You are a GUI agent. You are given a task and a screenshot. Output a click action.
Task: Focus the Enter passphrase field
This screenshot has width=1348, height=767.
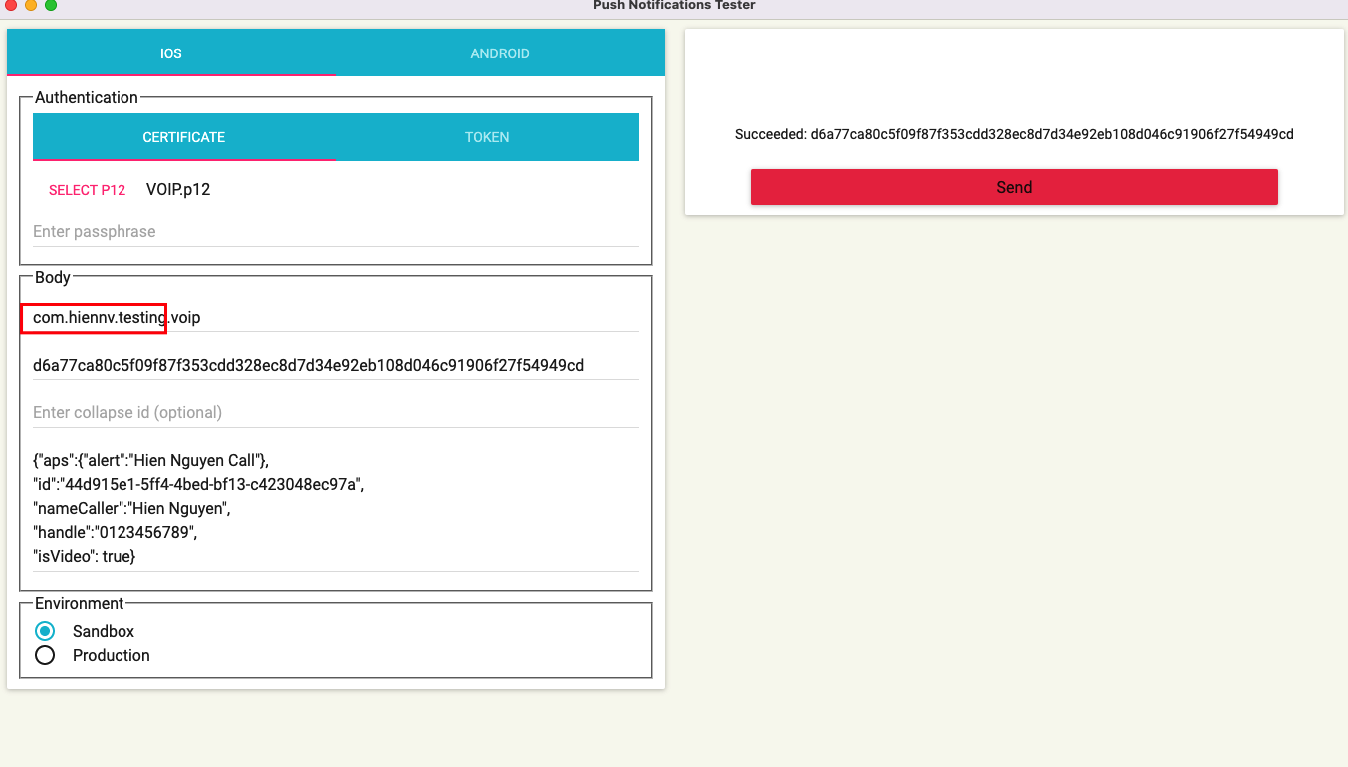tap(335, 231)
